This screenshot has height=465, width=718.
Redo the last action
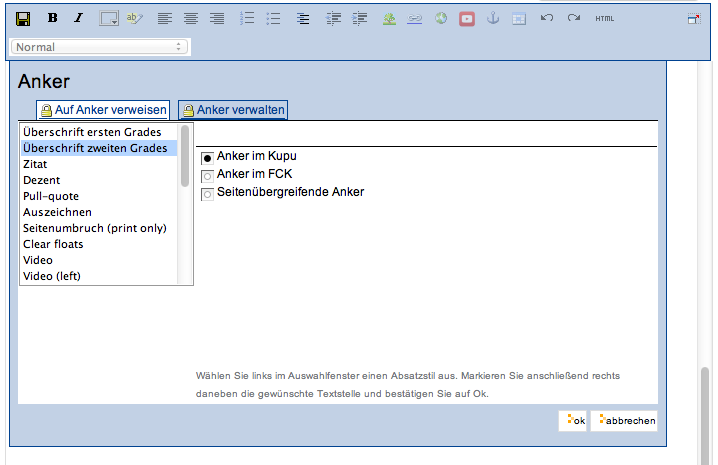[x=573, y=18]
